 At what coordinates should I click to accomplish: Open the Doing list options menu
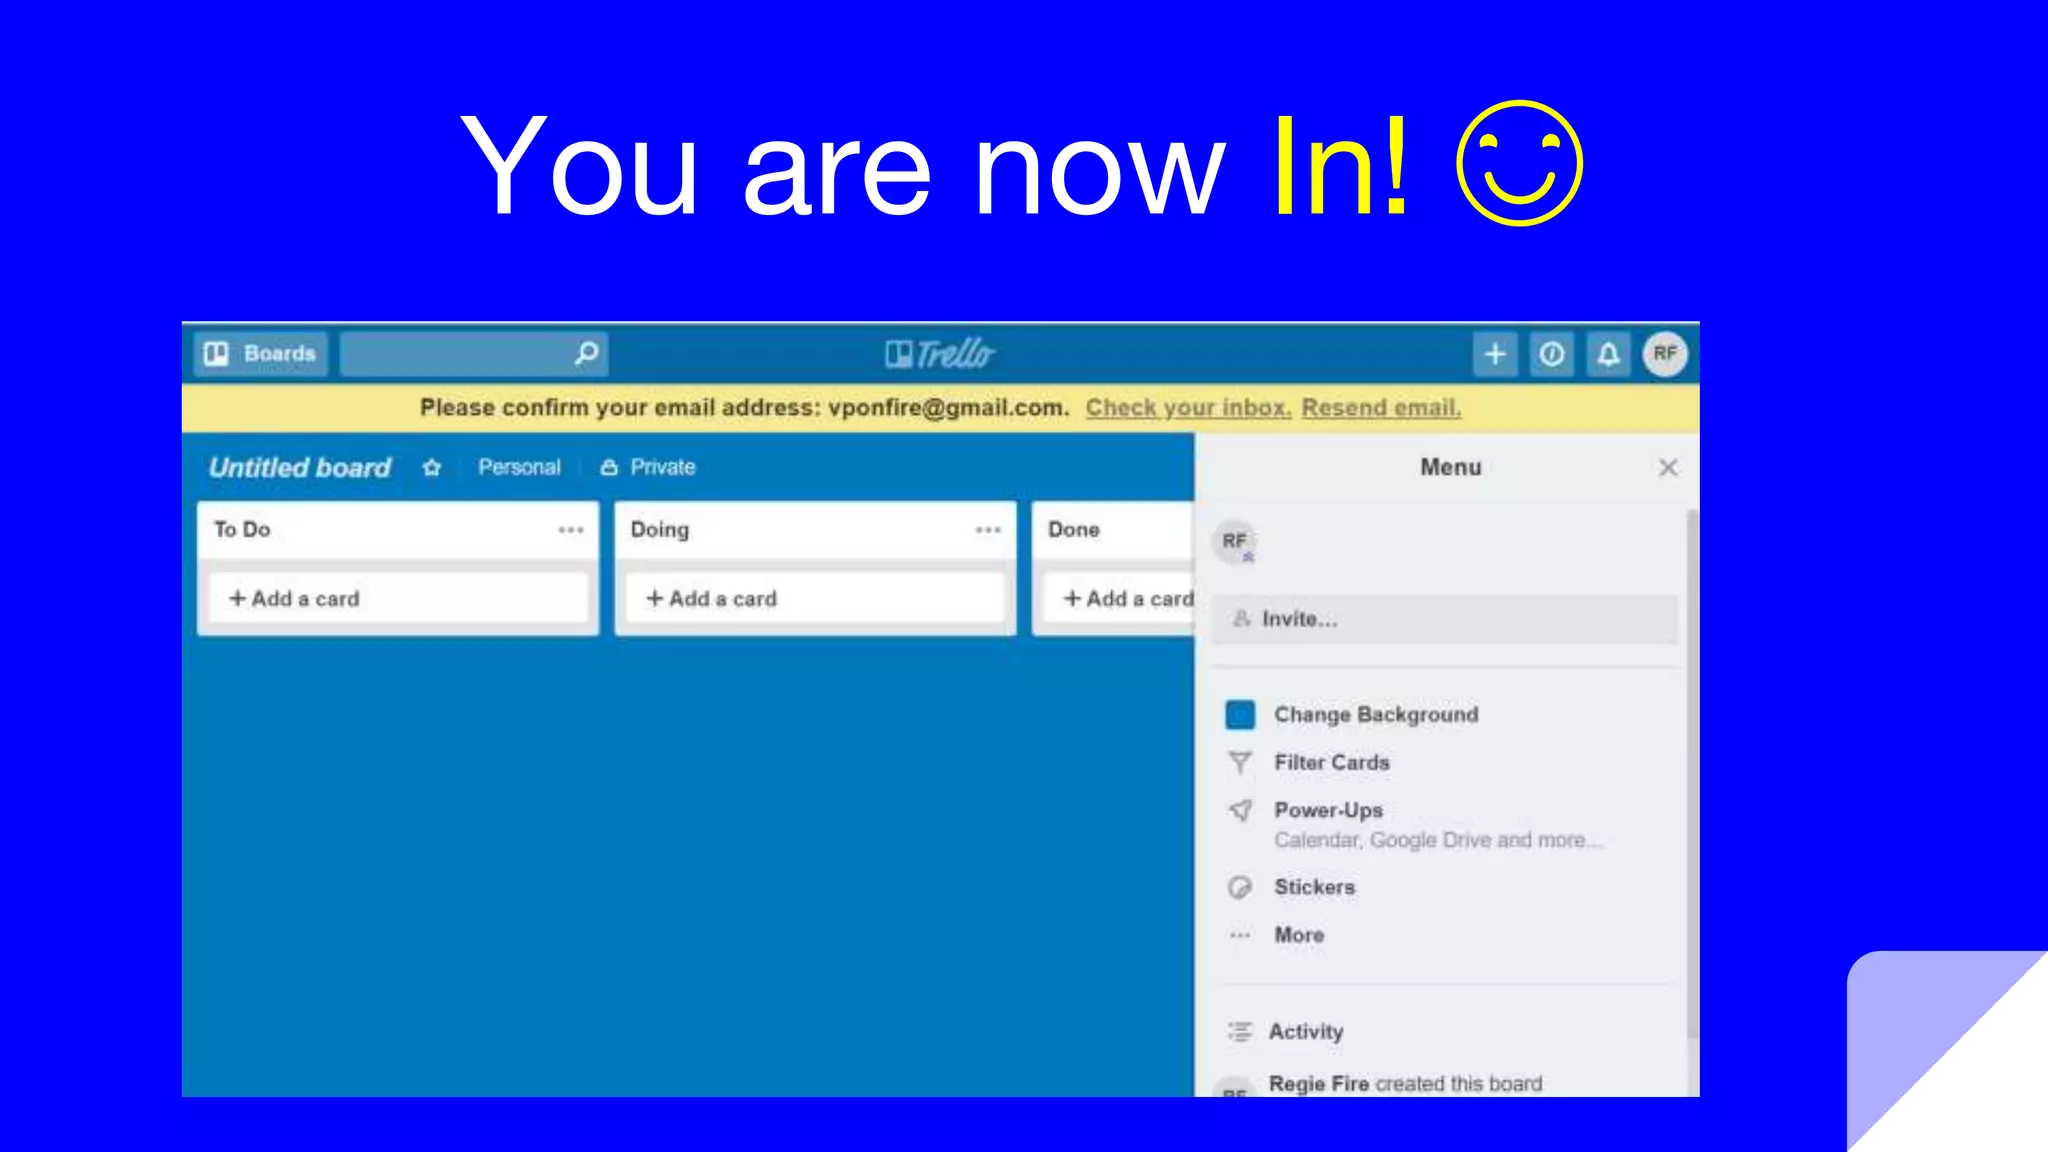tap(988, 530)
